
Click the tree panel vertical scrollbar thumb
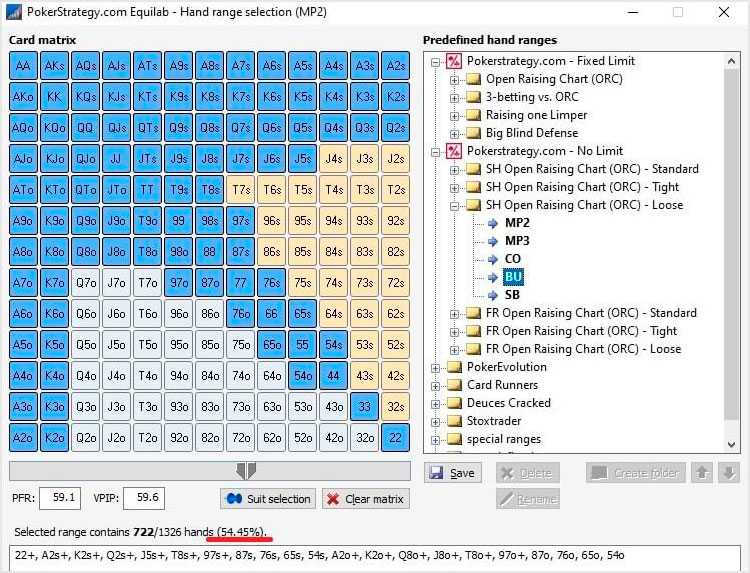tap(731, 244)
